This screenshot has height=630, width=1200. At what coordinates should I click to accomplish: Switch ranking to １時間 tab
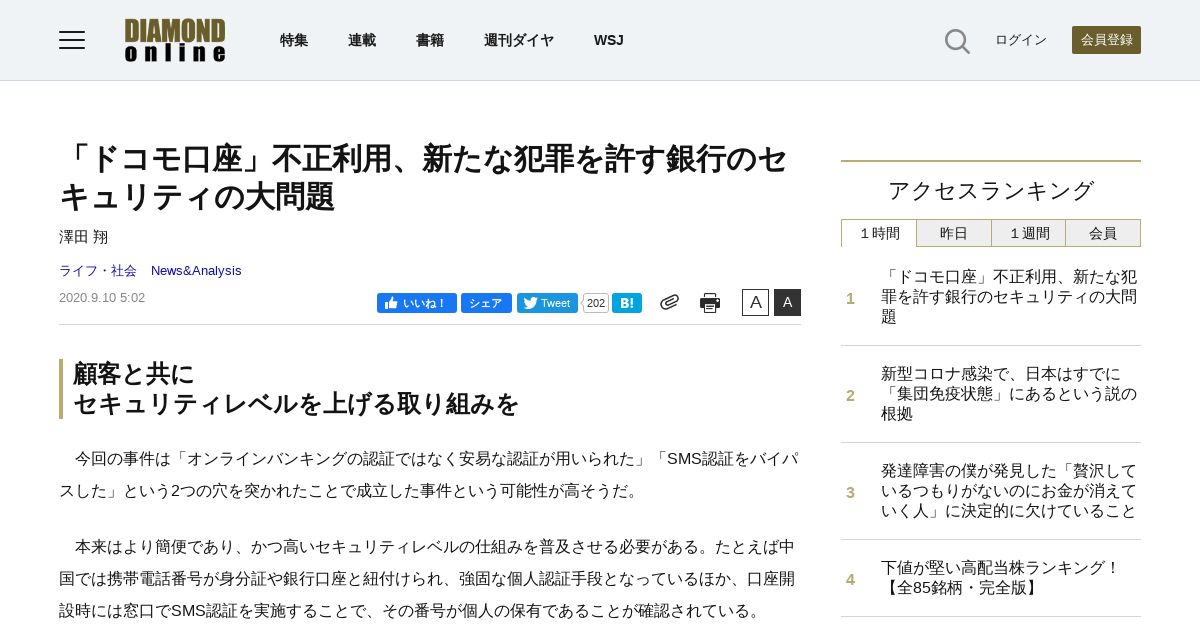click(879, 233)
